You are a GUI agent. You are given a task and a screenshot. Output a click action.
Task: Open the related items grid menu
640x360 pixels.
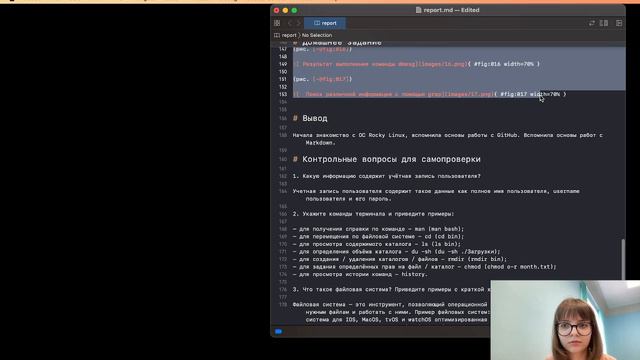pyautogui.click(x=277, y=23)
